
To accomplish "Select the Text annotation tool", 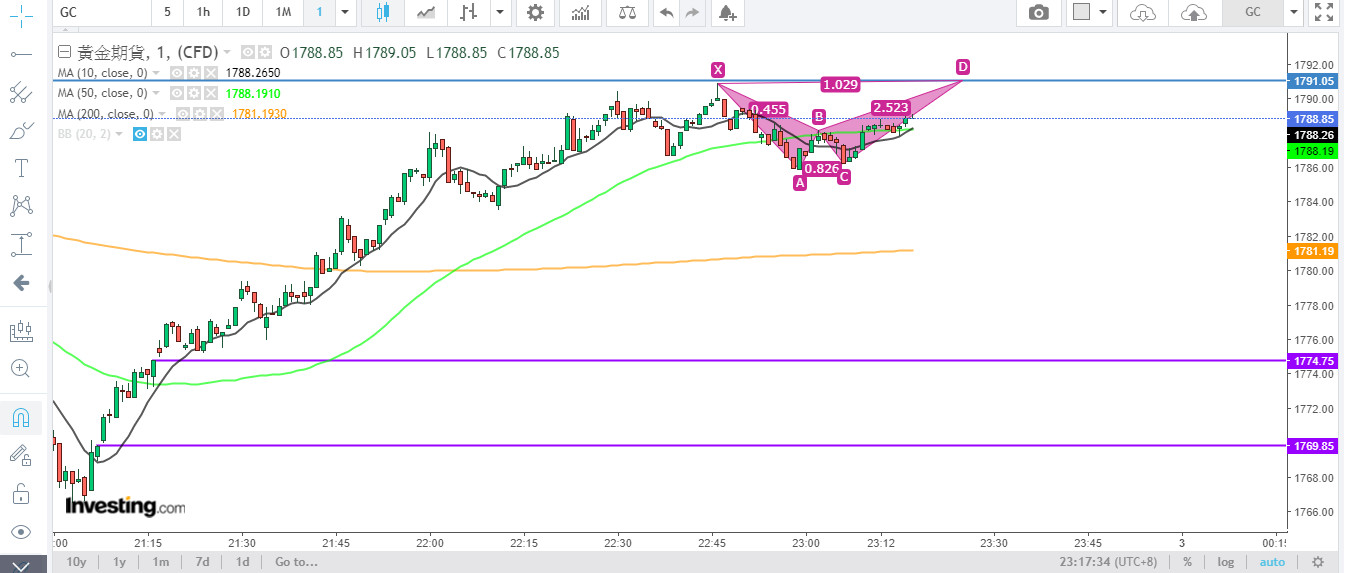I will pyautogui.click(x=20, y=168).
